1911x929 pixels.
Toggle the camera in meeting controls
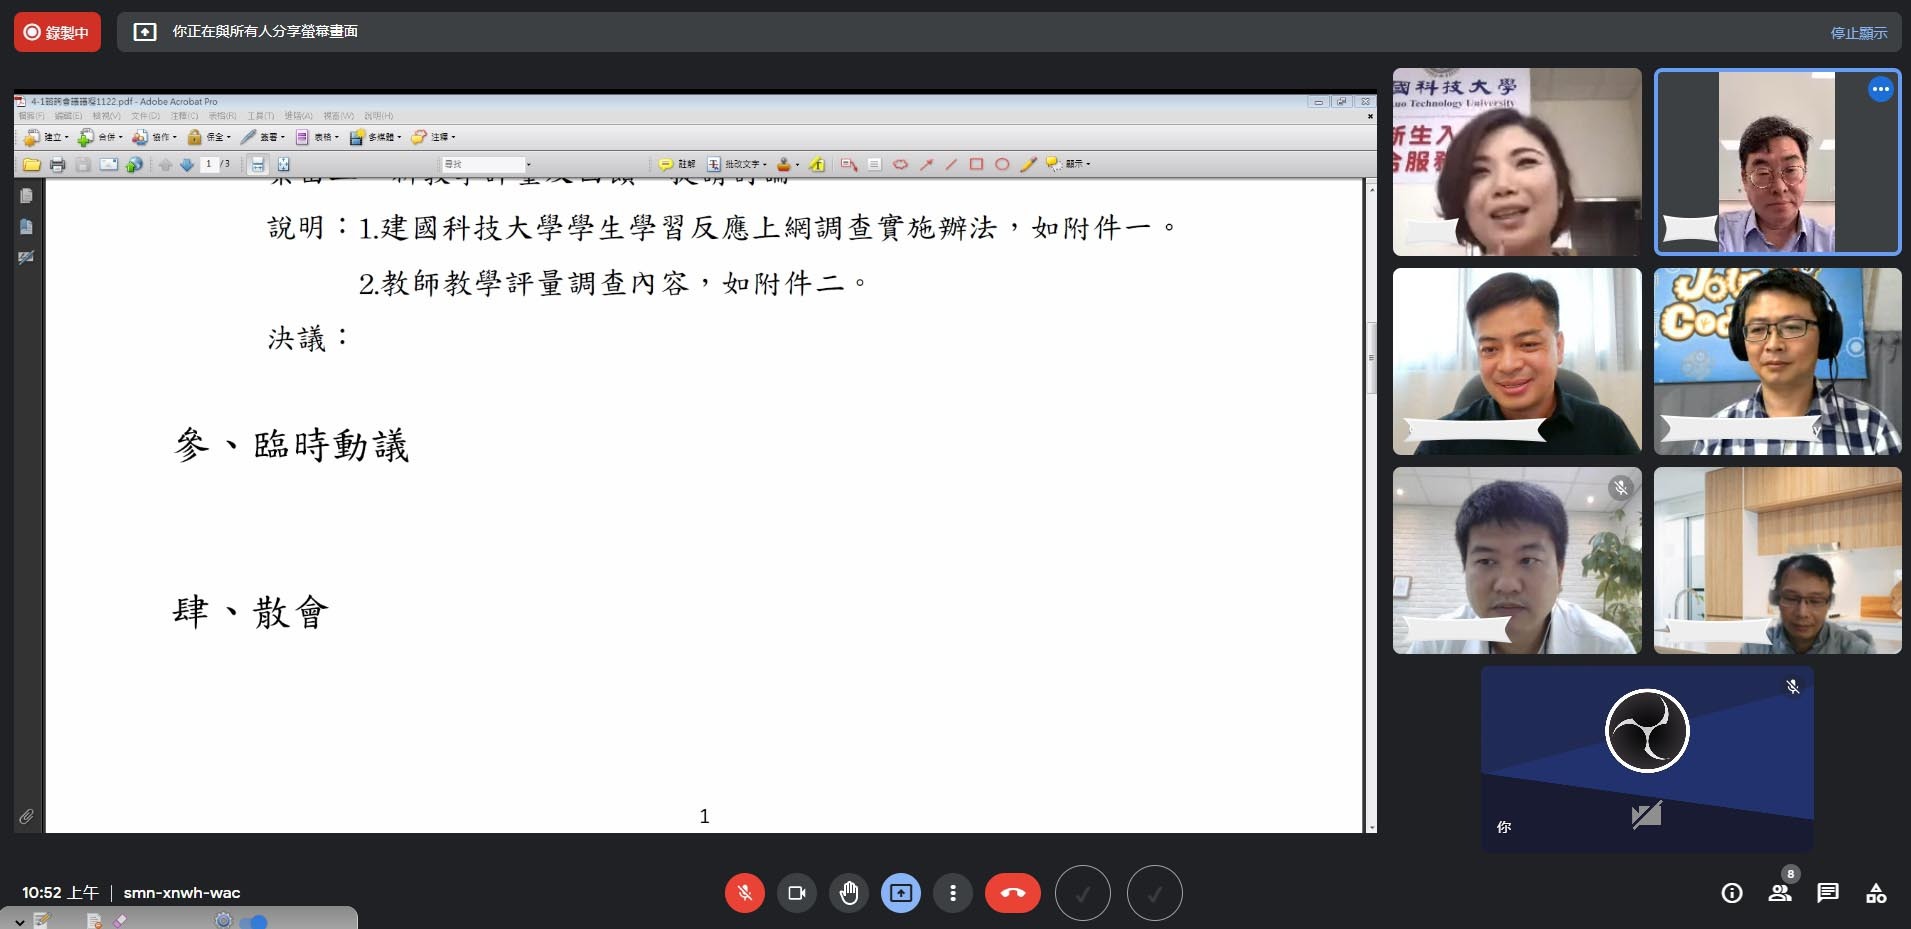[797, 893]
